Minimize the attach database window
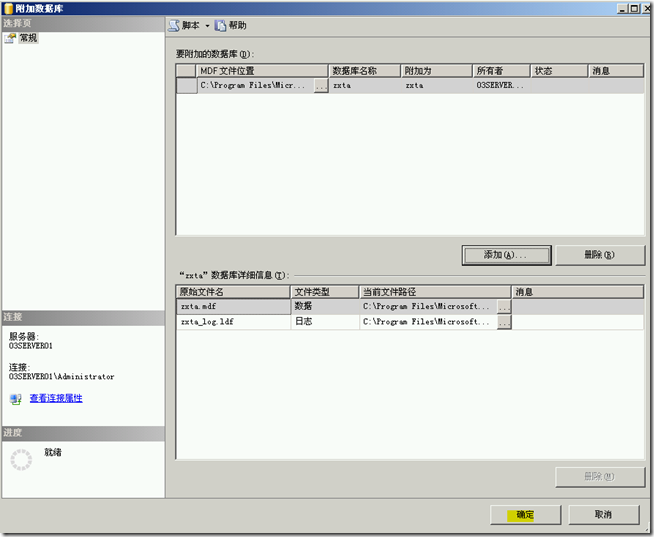654x537 pixels. pyautogui.click(x=622, y=8)
